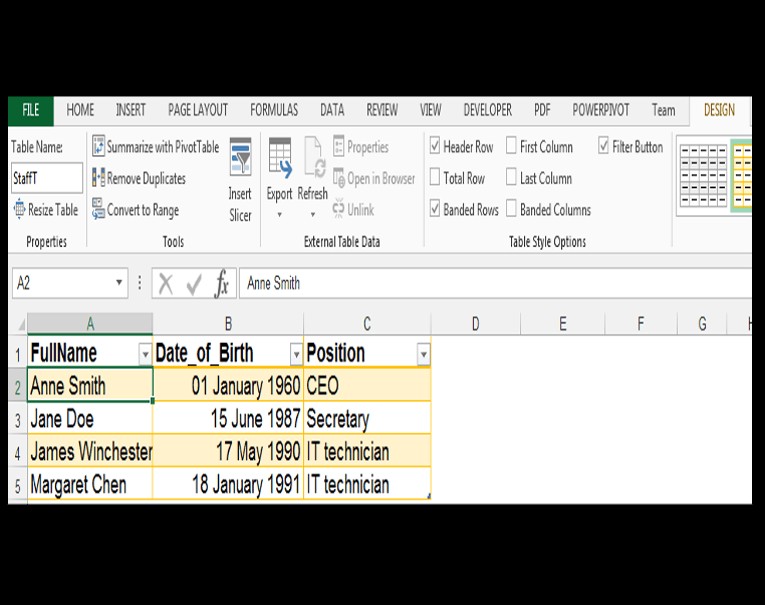Open Date_of_Birth column filter dropdown
Image resolution: width=765 pixels, height=605 pixels.
click(296, 355)
